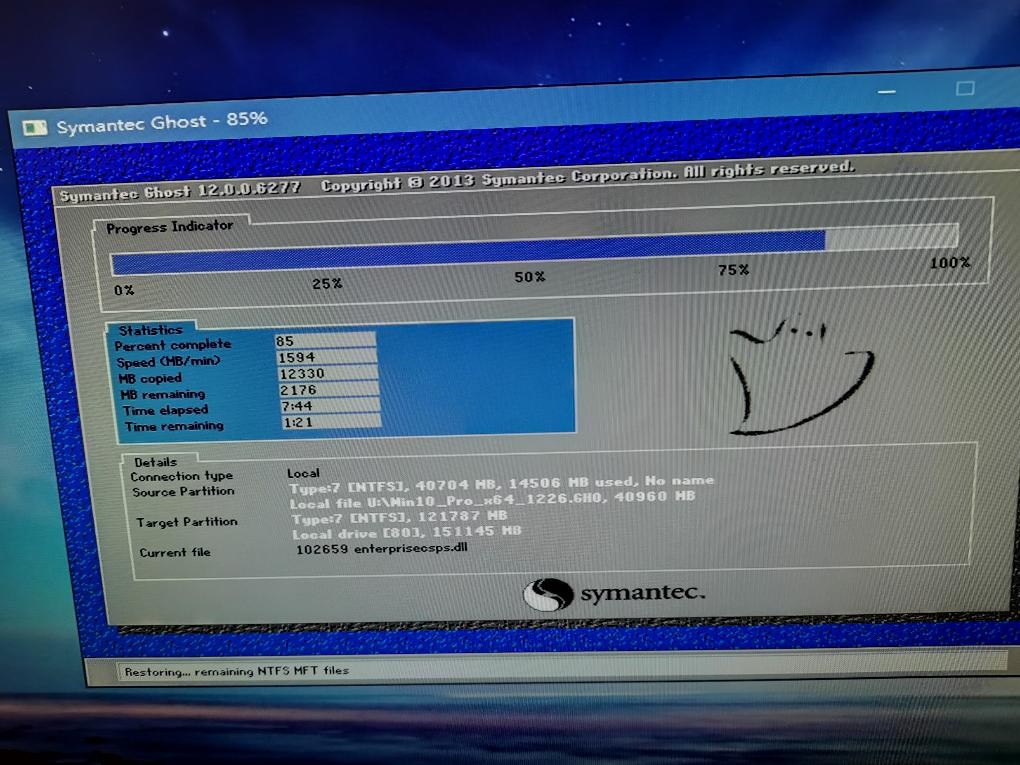Click the blue progress indicator bar
Image resolution: width=1020 pixels, height=765 pixels.
pyautogui.click(x=468, y=252)
